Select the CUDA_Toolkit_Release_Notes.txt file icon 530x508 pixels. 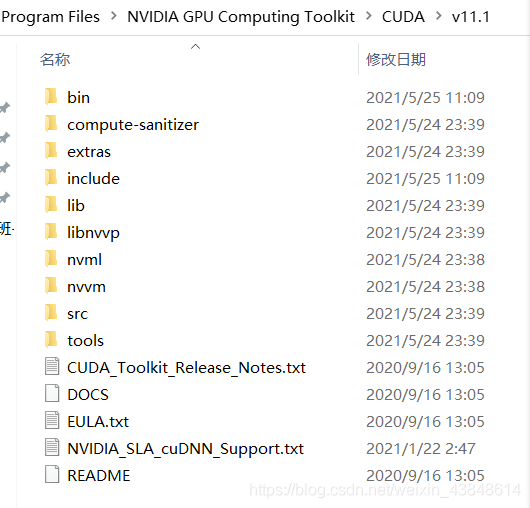(52, 367)
